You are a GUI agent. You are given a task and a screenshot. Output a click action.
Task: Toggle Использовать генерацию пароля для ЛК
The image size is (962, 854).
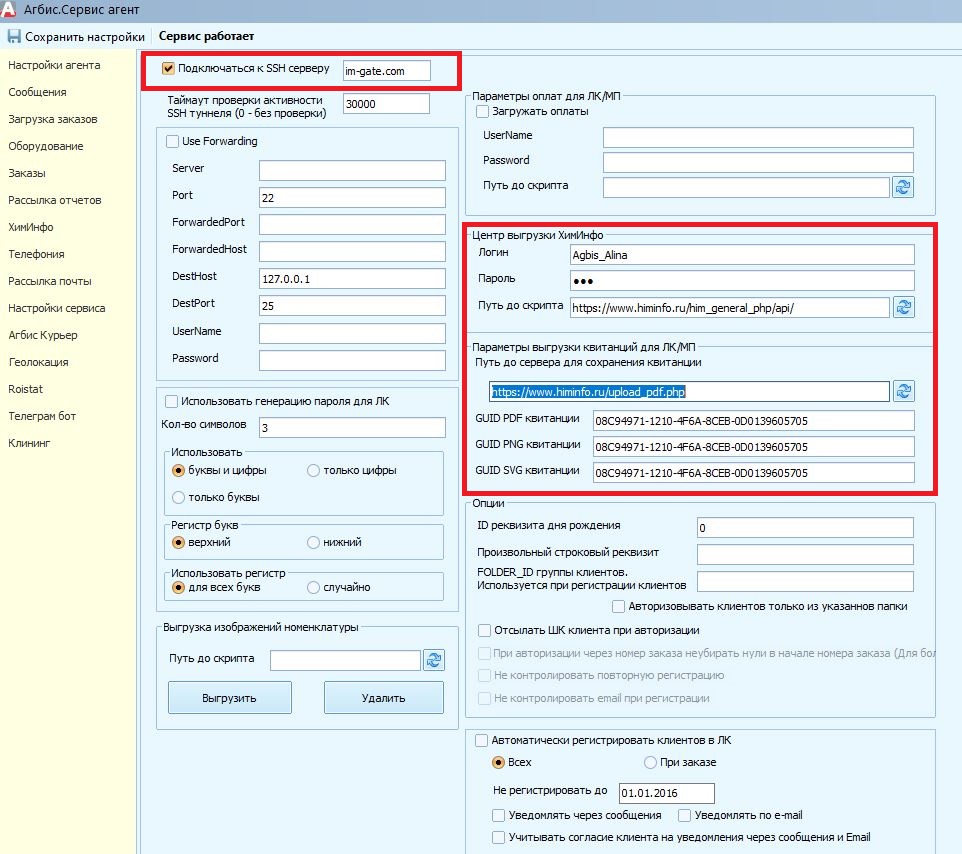click(x=172, y=401)
